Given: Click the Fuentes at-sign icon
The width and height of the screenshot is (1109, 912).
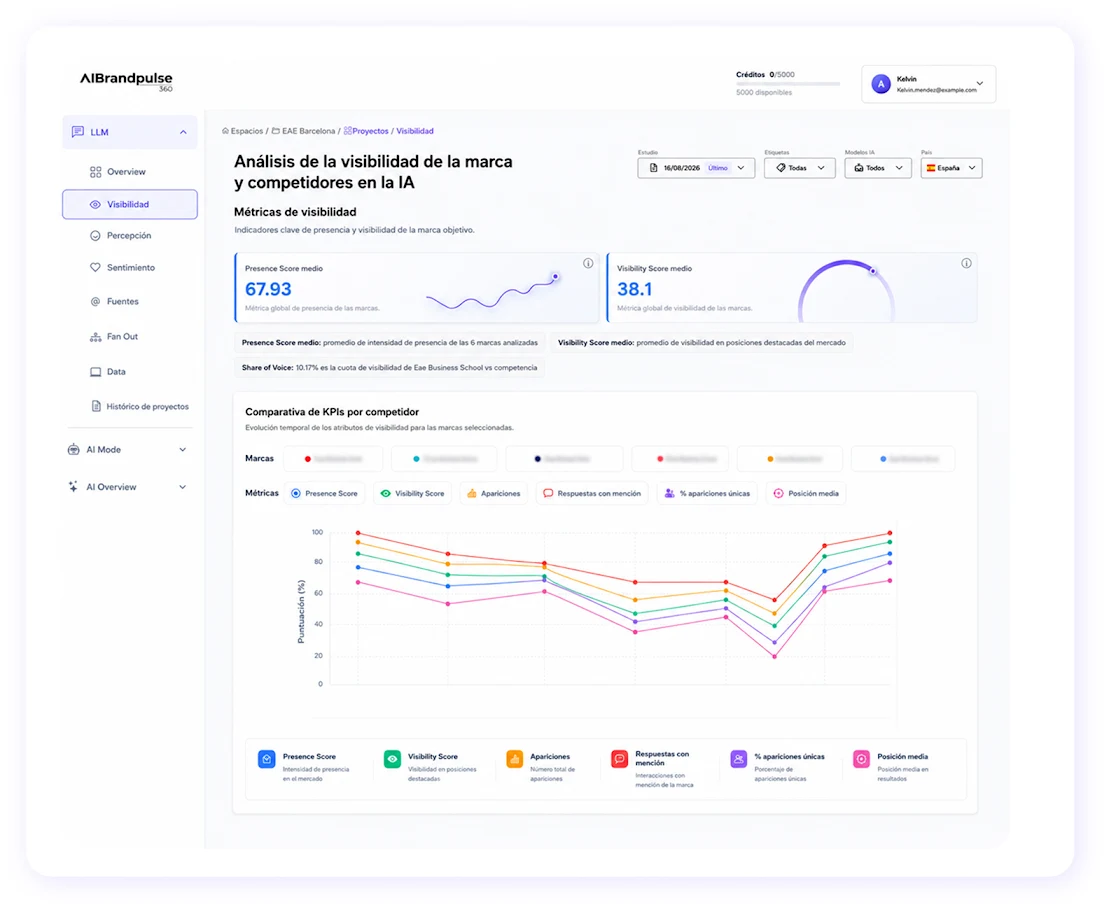Looking at the screenshot, I should pos(95,301).
